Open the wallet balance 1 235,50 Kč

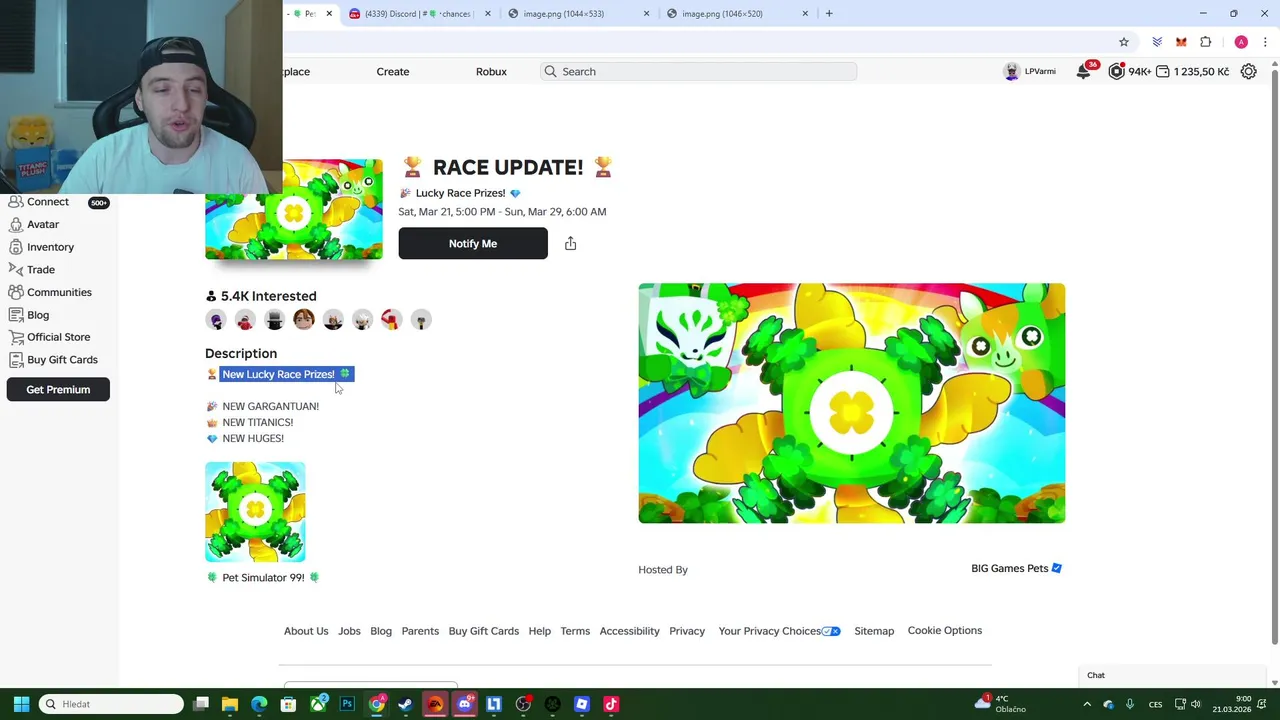tap(1192, 71)
